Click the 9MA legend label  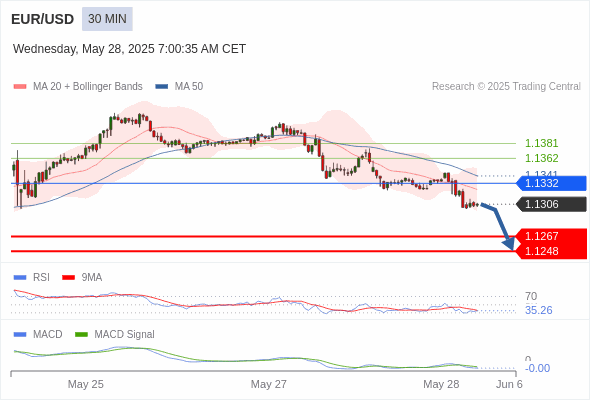tap(92, 278)
